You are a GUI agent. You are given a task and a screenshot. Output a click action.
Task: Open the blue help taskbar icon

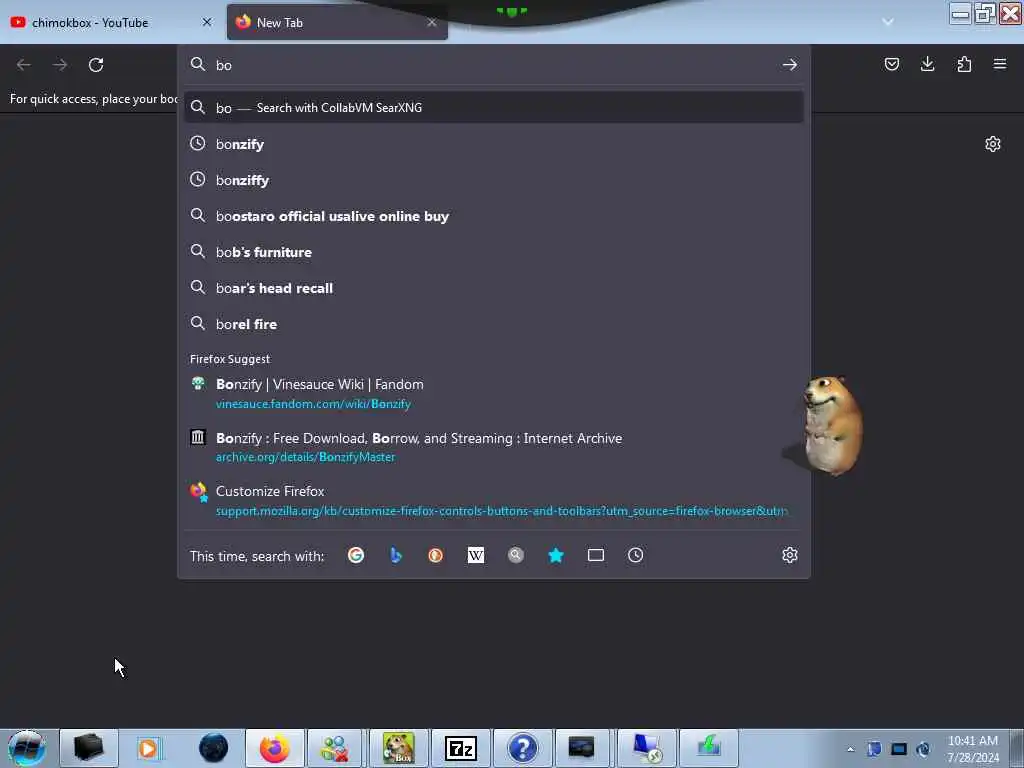tap(522, 748)
